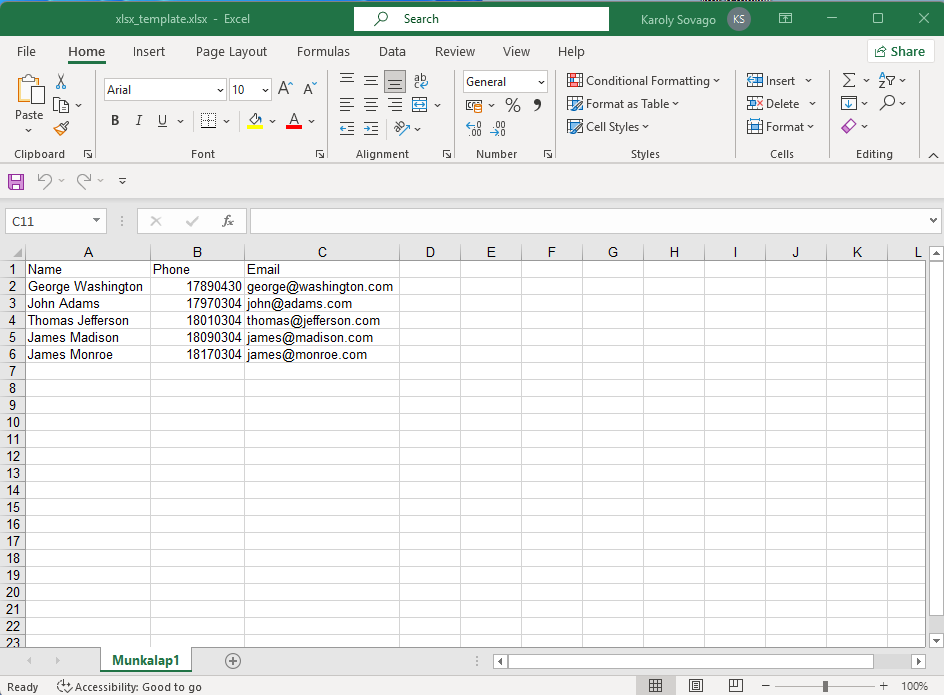944x695 pixels.
Task: Open the Name Box C11 dropdown
Action: point(96,220)
